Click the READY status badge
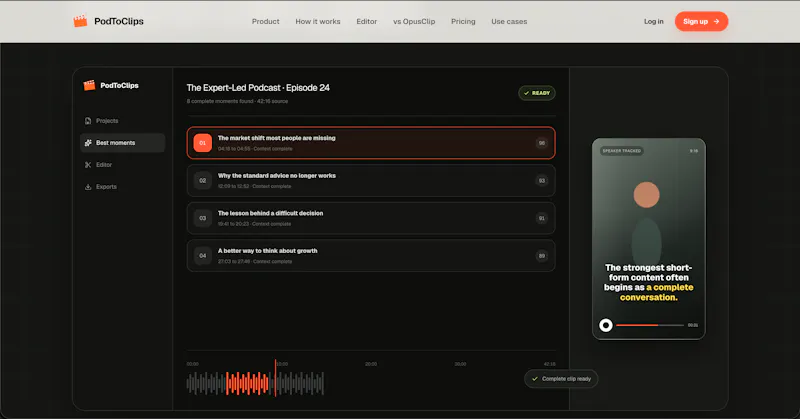The height and width of the screenshot is (419, 800). (x=537, y=93)
